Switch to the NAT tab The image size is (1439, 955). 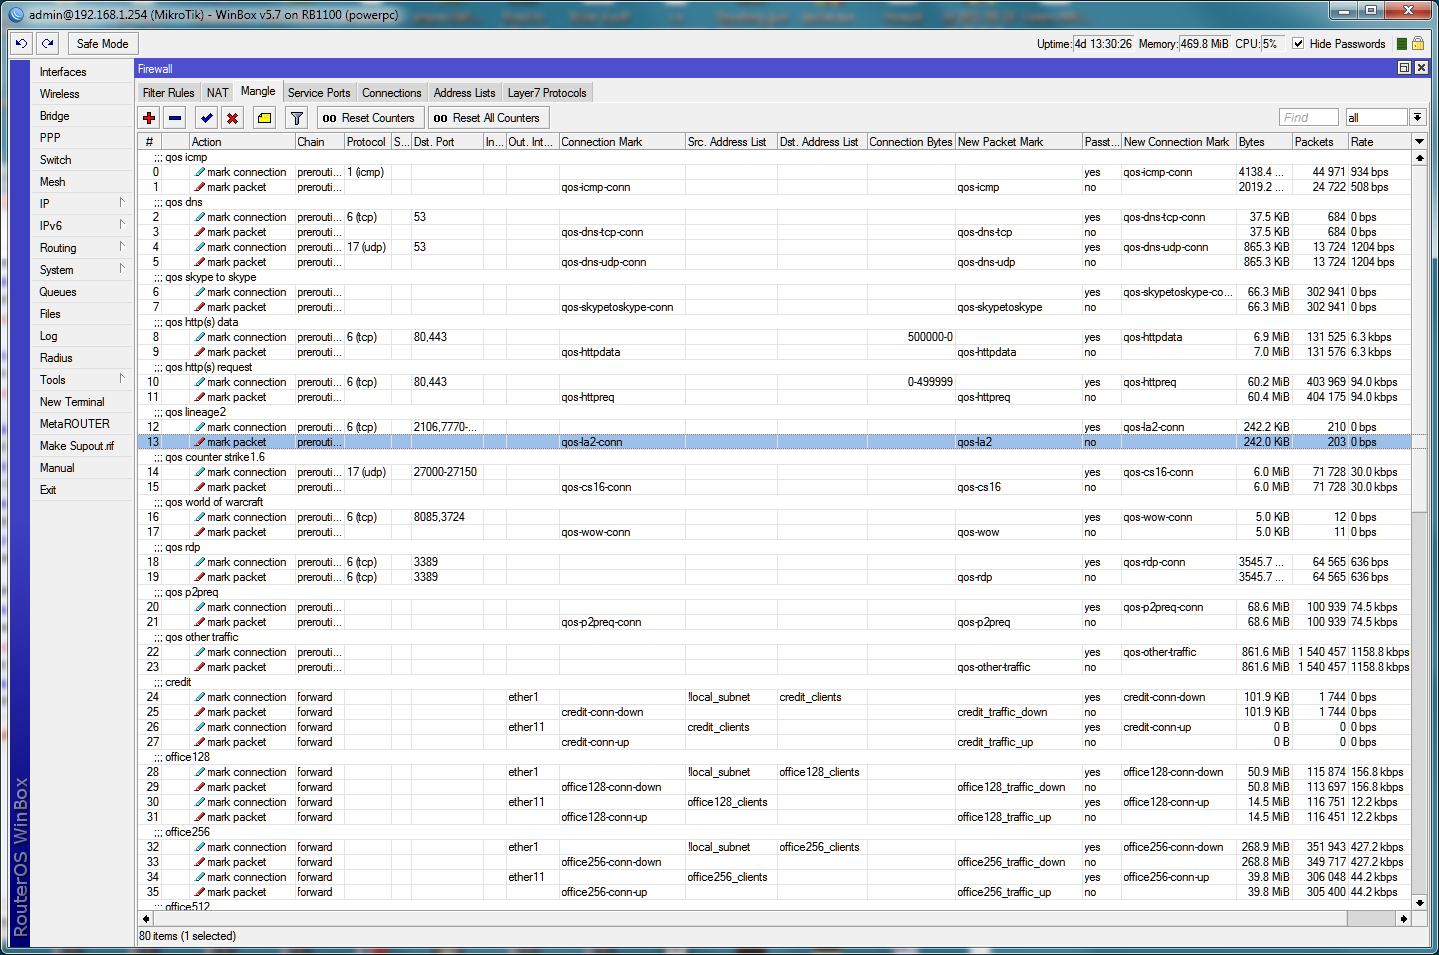218,93
